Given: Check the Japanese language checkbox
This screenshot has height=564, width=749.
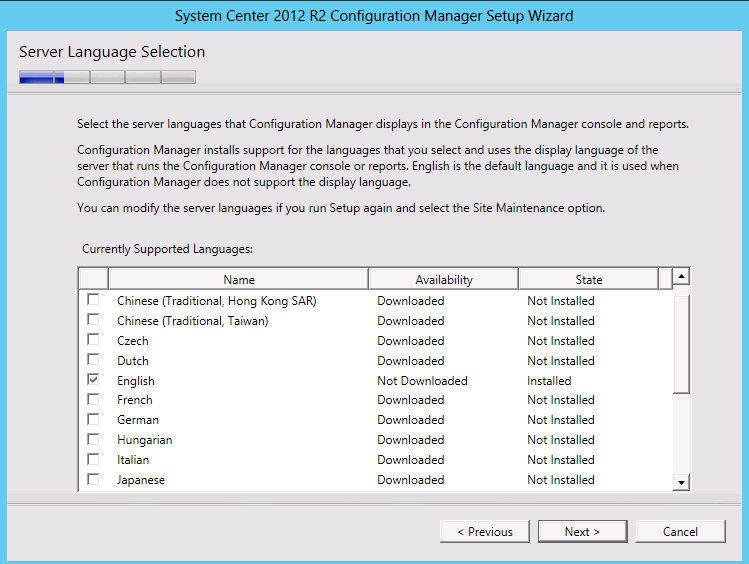Looking at the screenshot, I should [93, 479].
